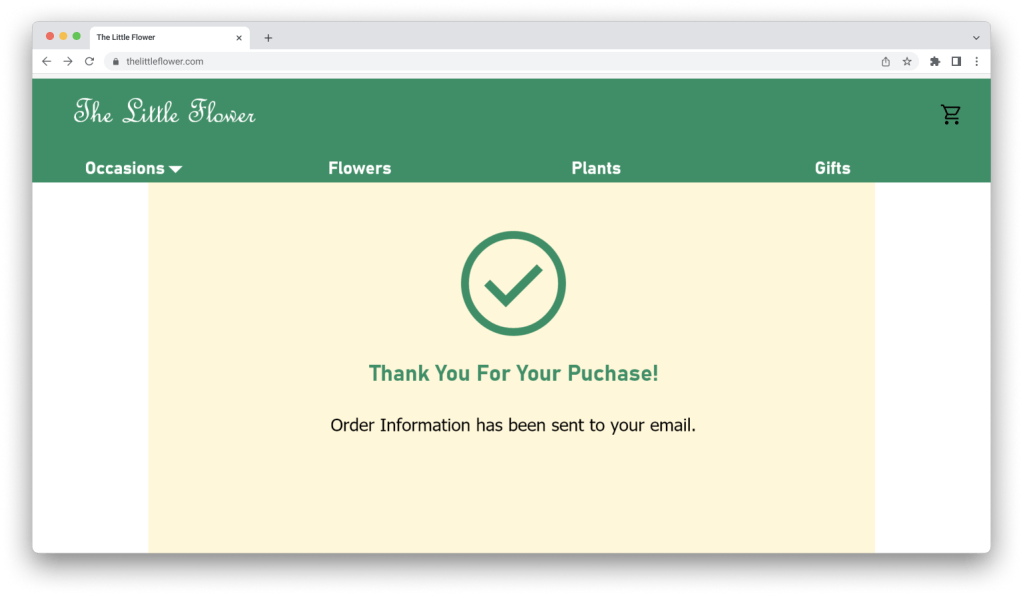Navigate to the Gifts category
Viewport: 1023px width, 596px height.
point(832,168)
